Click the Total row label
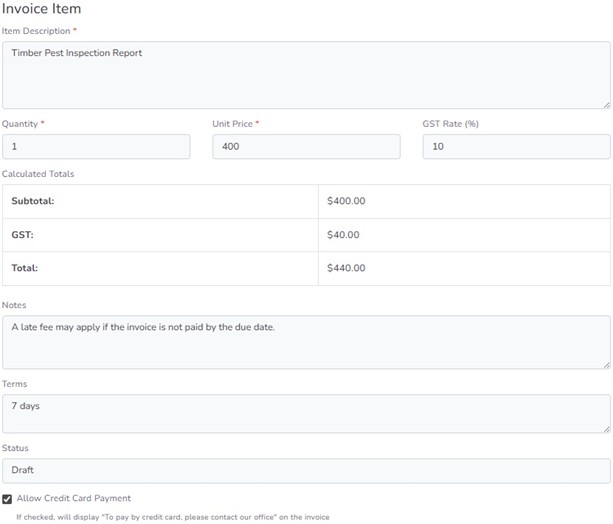This screenshot has height=524, width=613. [x=26, y=268]
